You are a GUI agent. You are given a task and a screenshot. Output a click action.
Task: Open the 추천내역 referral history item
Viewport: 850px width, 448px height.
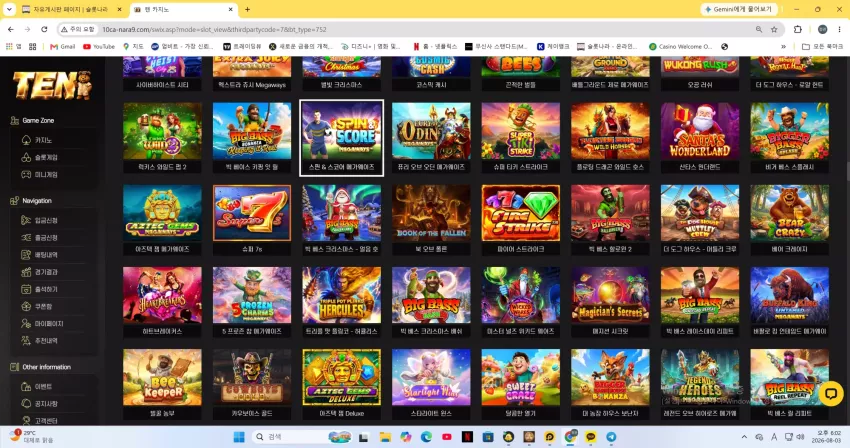(46, 341)
